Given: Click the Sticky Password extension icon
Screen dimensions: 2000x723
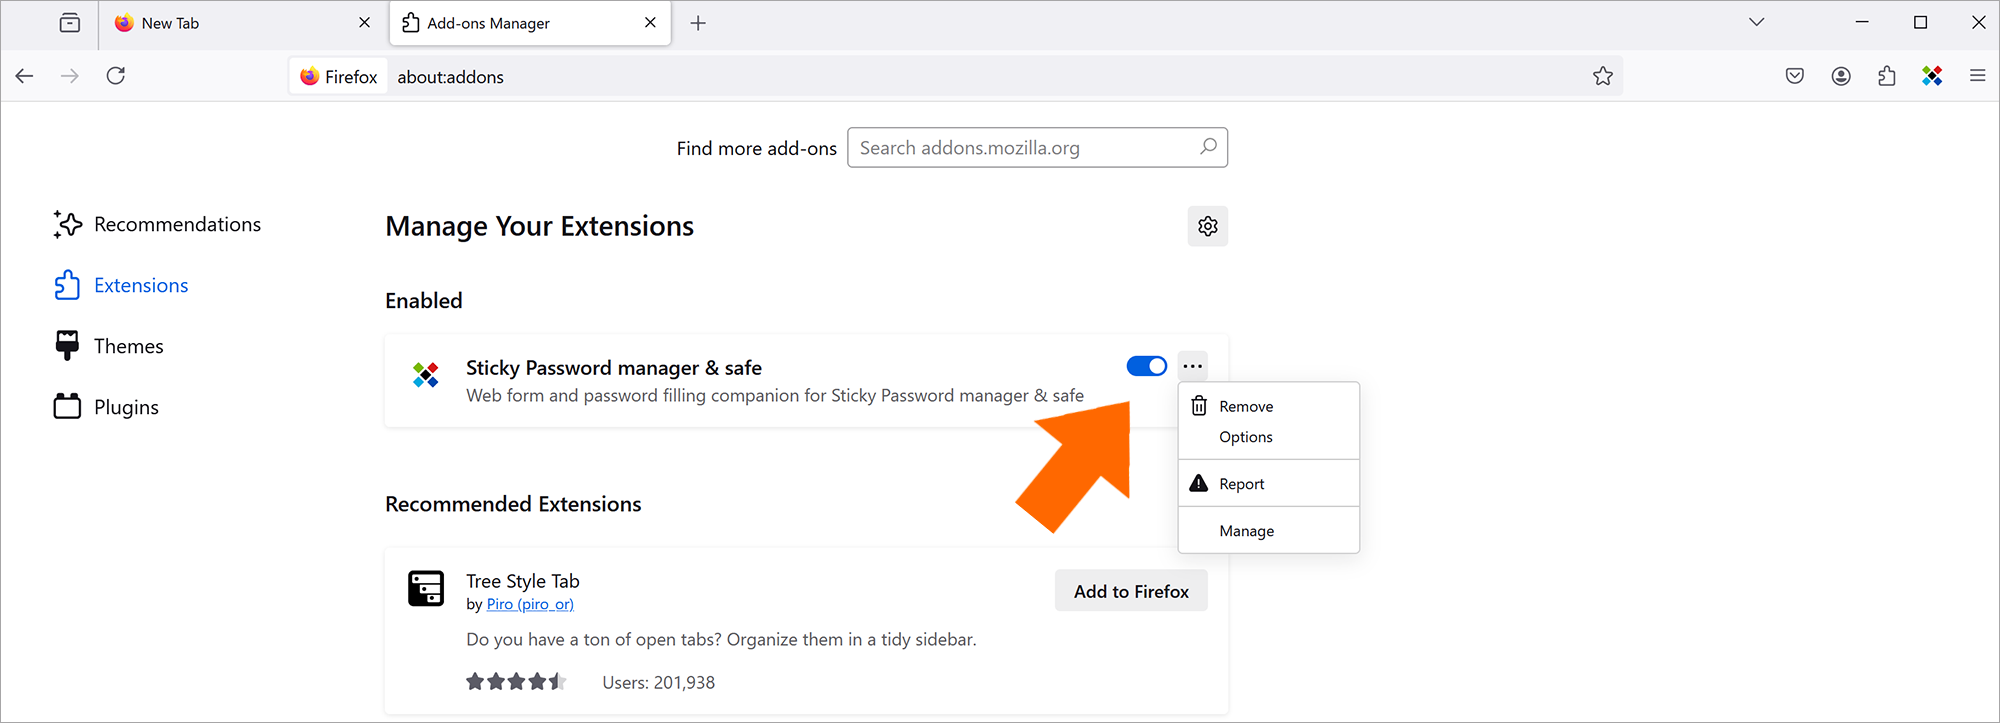Looking at the screenshot, I should tap(426, 375).
